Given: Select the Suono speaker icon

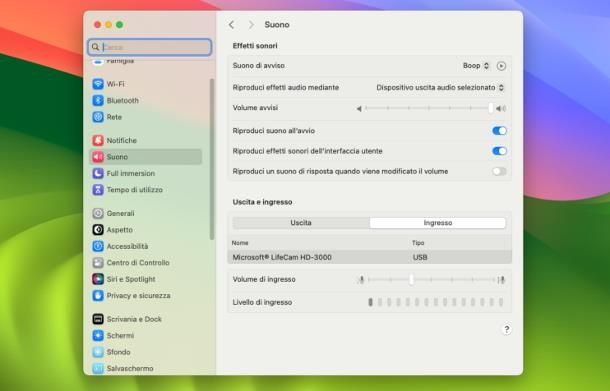Looking at the screenshot, I should pos(98,157).
